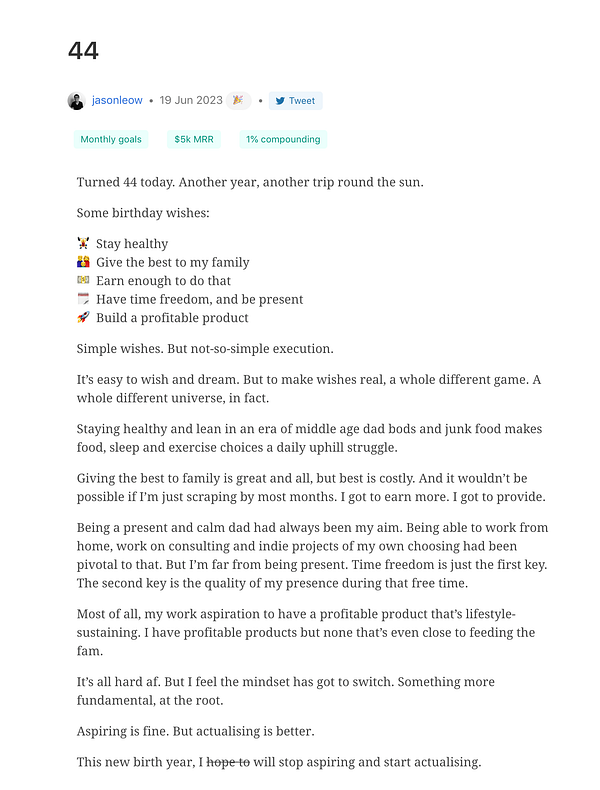This screenshot has width=600, height=790.
Task: Click 'Build a profitable product' list item
Action: click(x=172, y=318)
